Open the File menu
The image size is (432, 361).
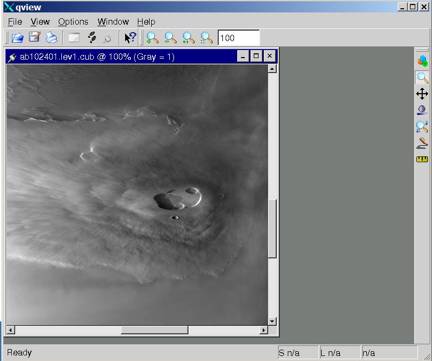(15, 22)
